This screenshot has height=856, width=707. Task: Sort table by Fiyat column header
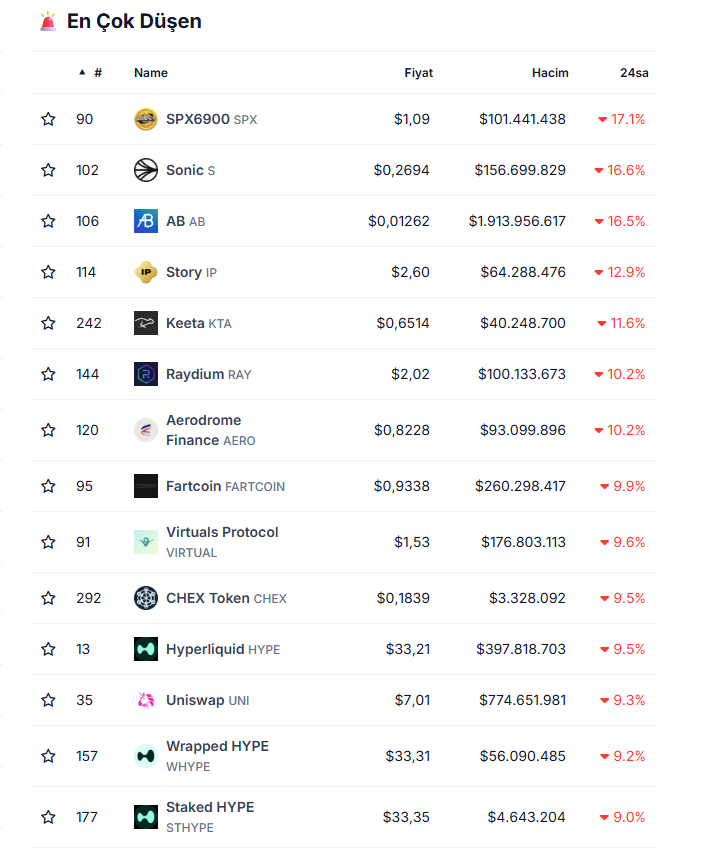click(x=418, y=73)
